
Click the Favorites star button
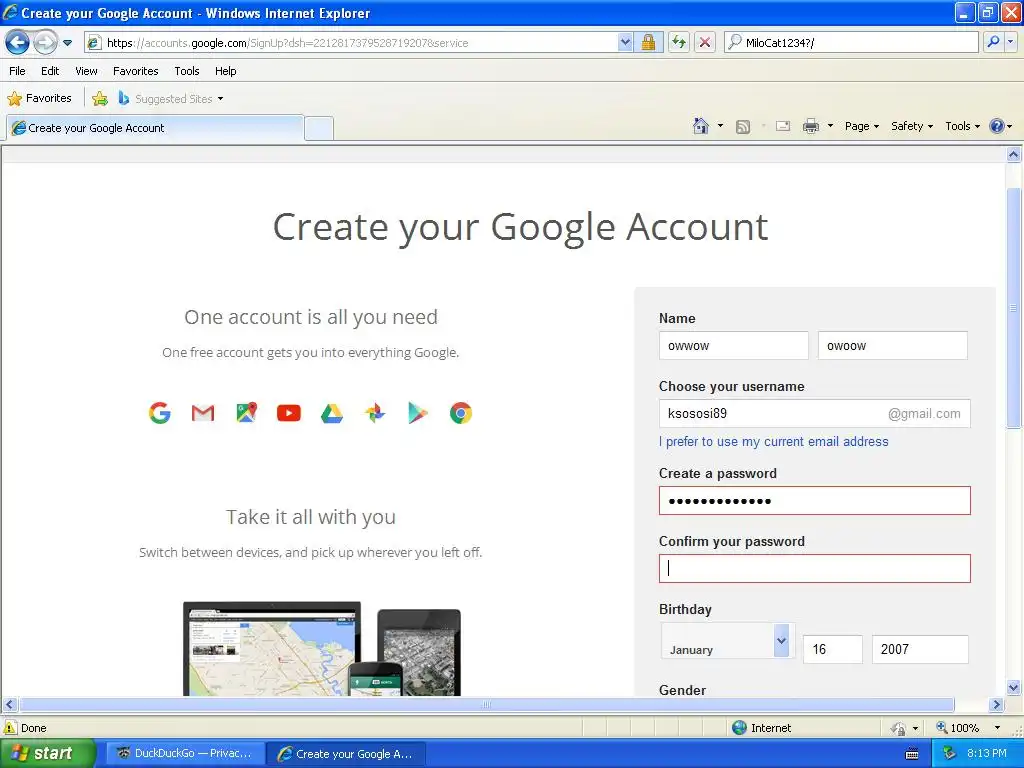(40, 99)
